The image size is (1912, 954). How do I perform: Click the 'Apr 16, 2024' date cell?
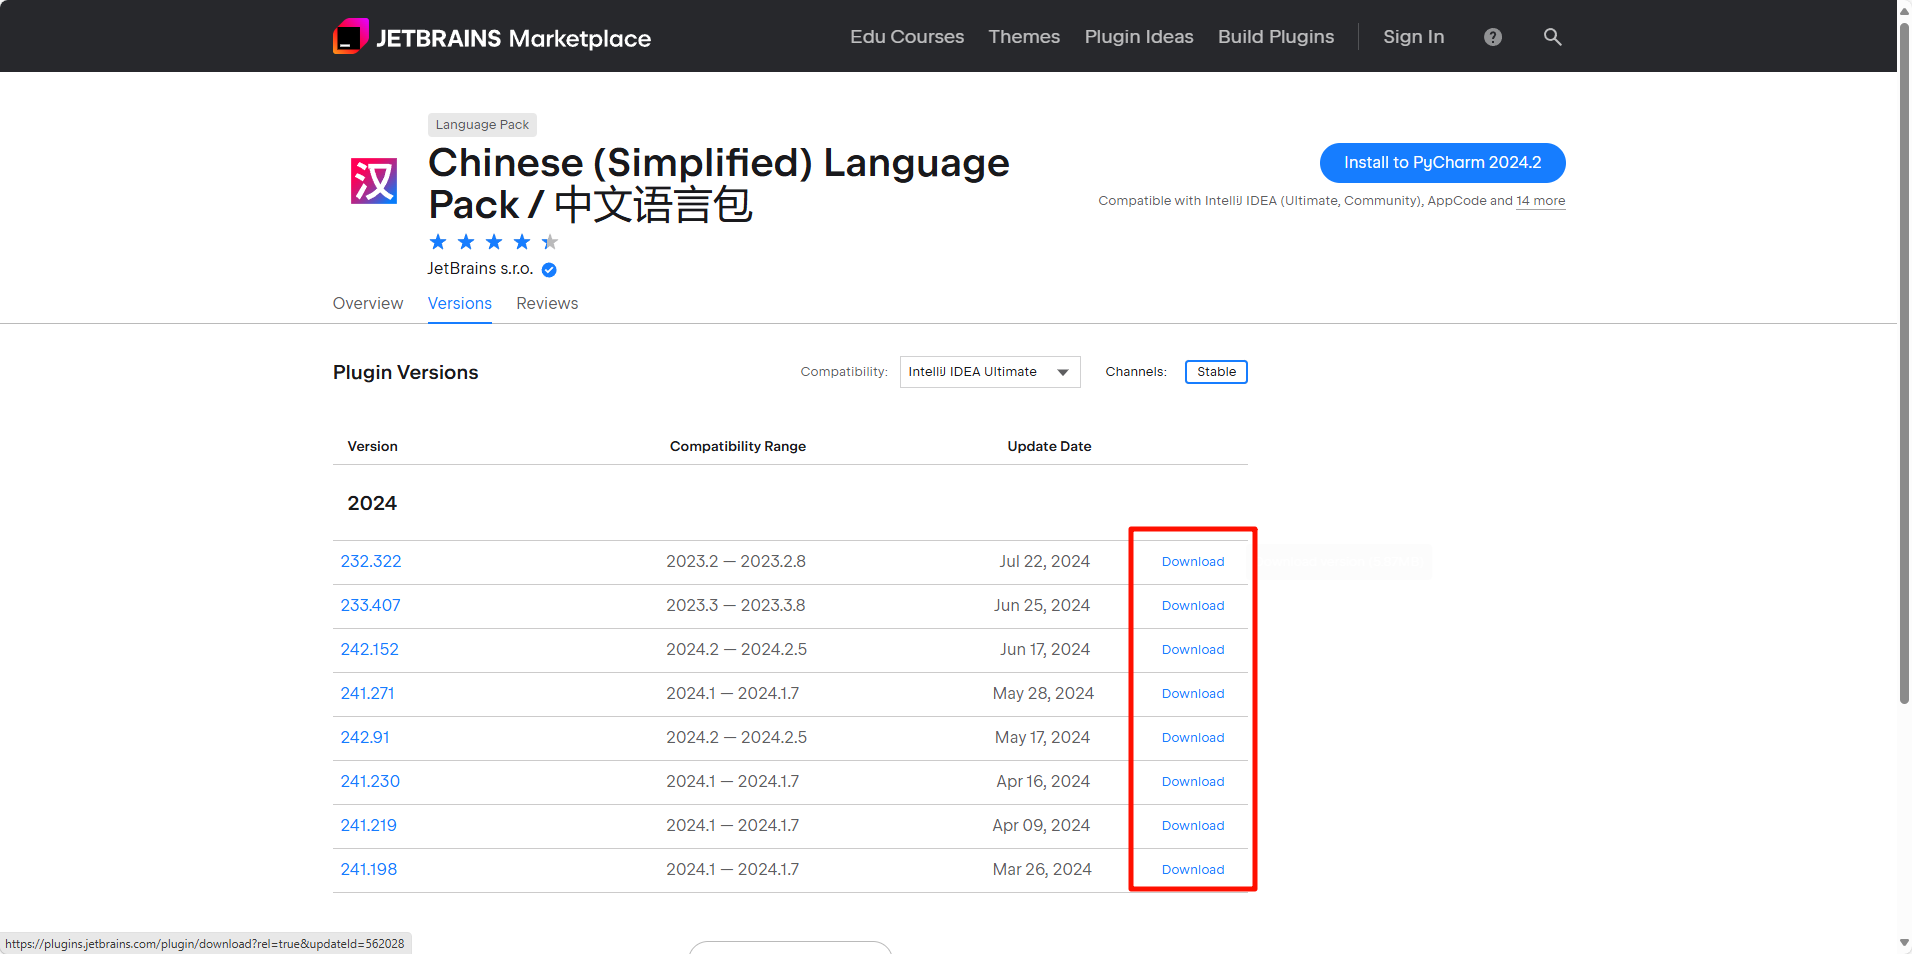(x=1043, y=782)
